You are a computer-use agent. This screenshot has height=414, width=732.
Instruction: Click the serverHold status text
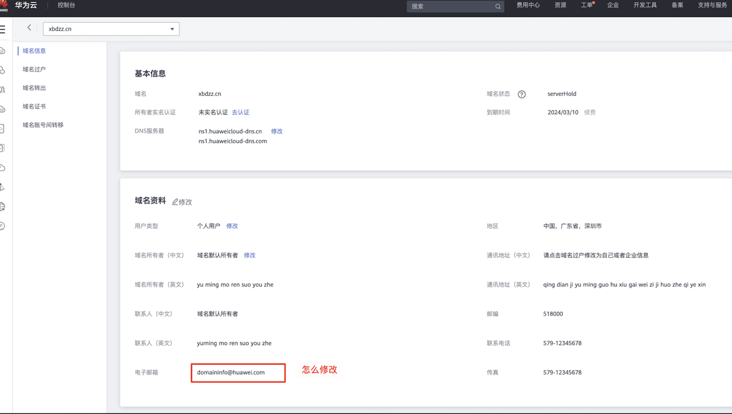562,94
